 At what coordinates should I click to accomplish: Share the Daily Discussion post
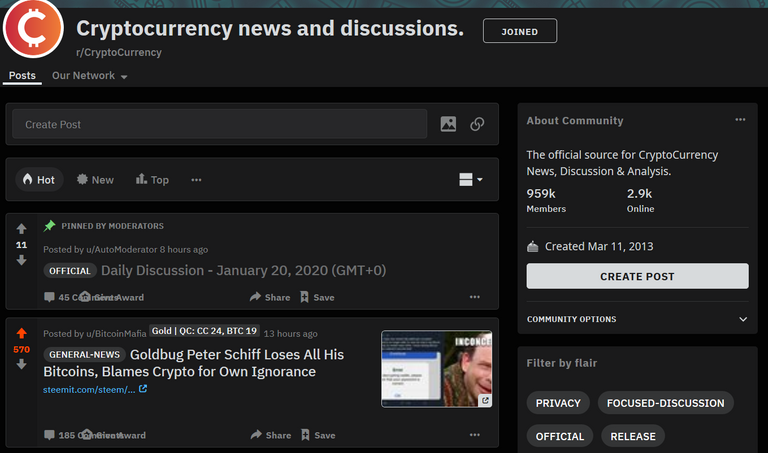[270, 297]
